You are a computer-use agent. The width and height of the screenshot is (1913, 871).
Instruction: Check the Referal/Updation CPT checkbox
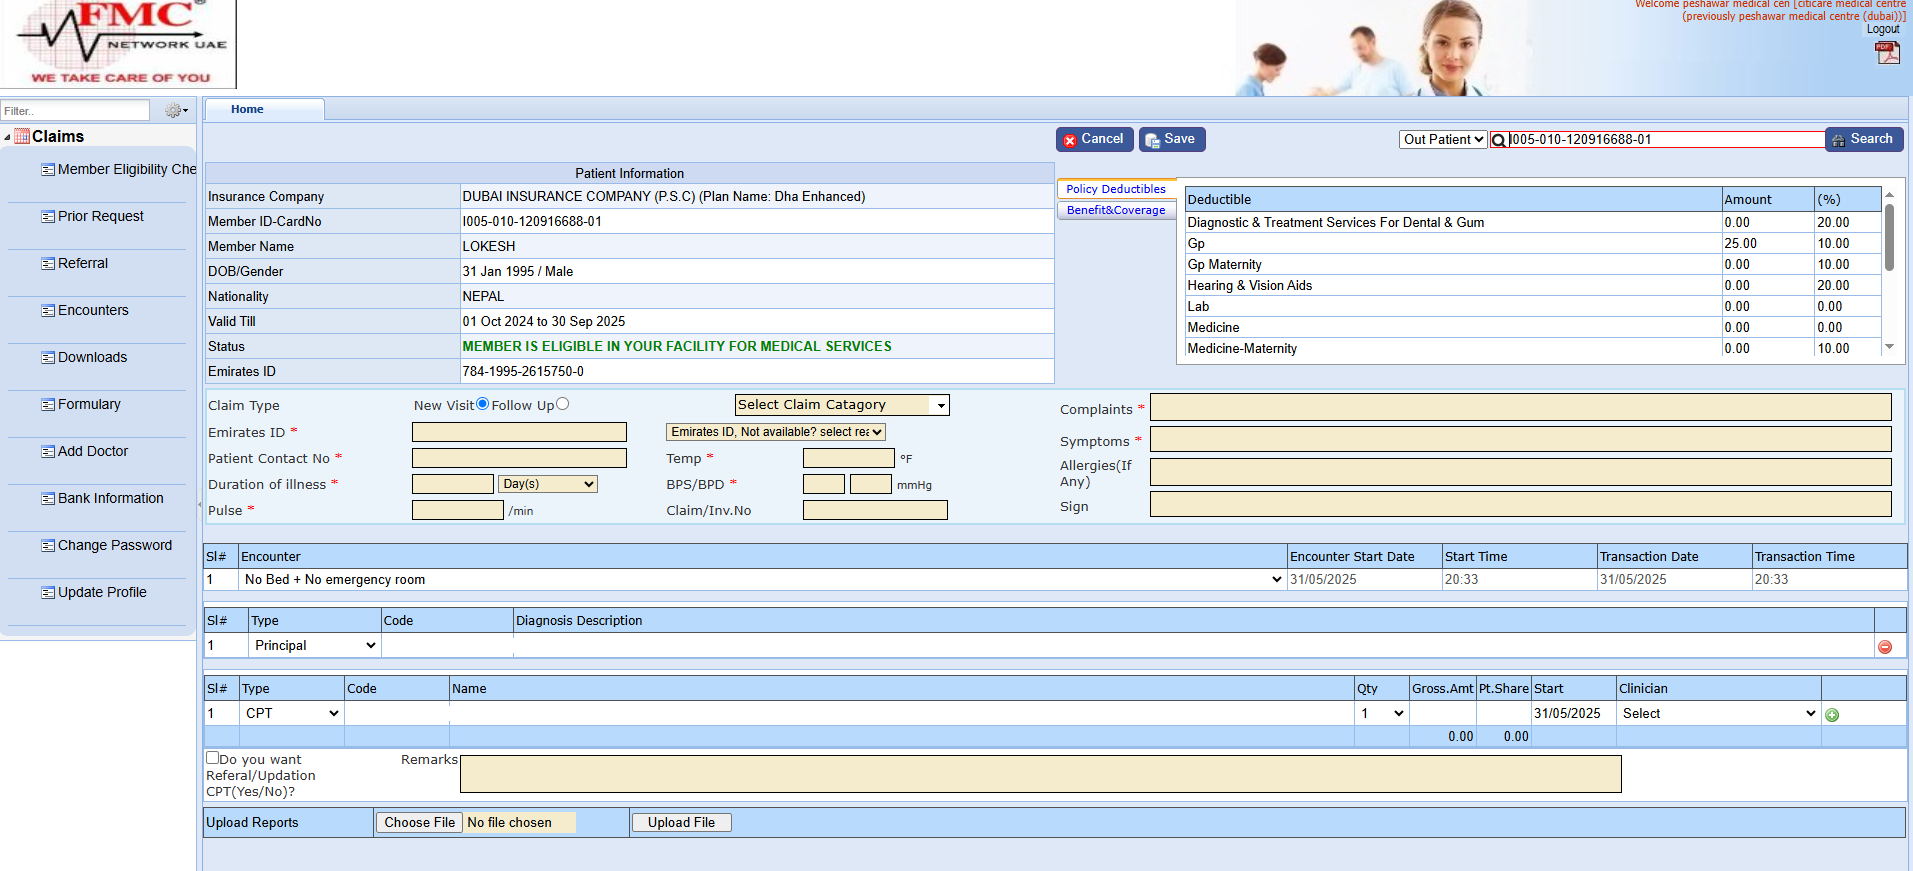point(212,758)
